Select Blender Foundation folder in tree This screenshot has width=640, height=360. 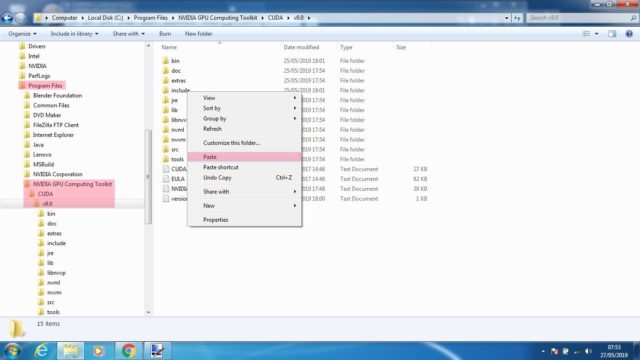pos(57,96)
